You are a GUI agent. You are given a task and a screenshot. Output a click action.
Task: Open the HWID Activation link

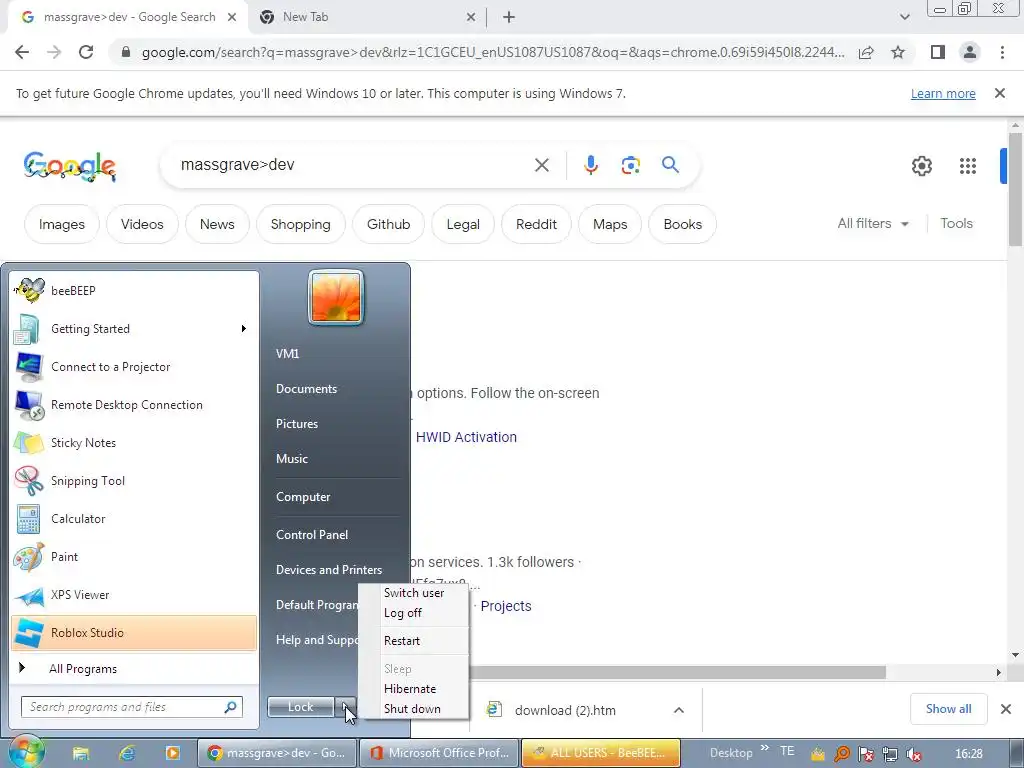tap(466, 437)
